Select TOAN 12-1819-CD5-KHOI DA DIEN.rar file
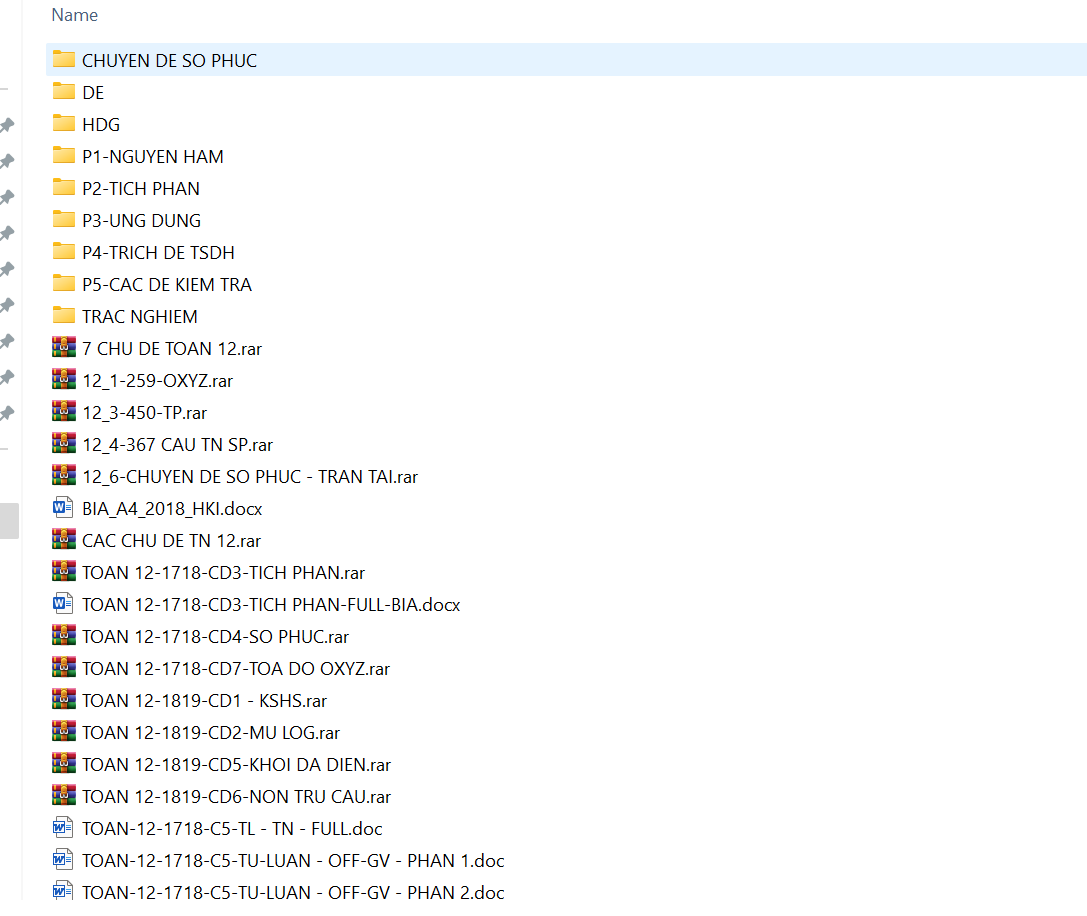This screenshot has width=1087, height=916. coord(236,764)
